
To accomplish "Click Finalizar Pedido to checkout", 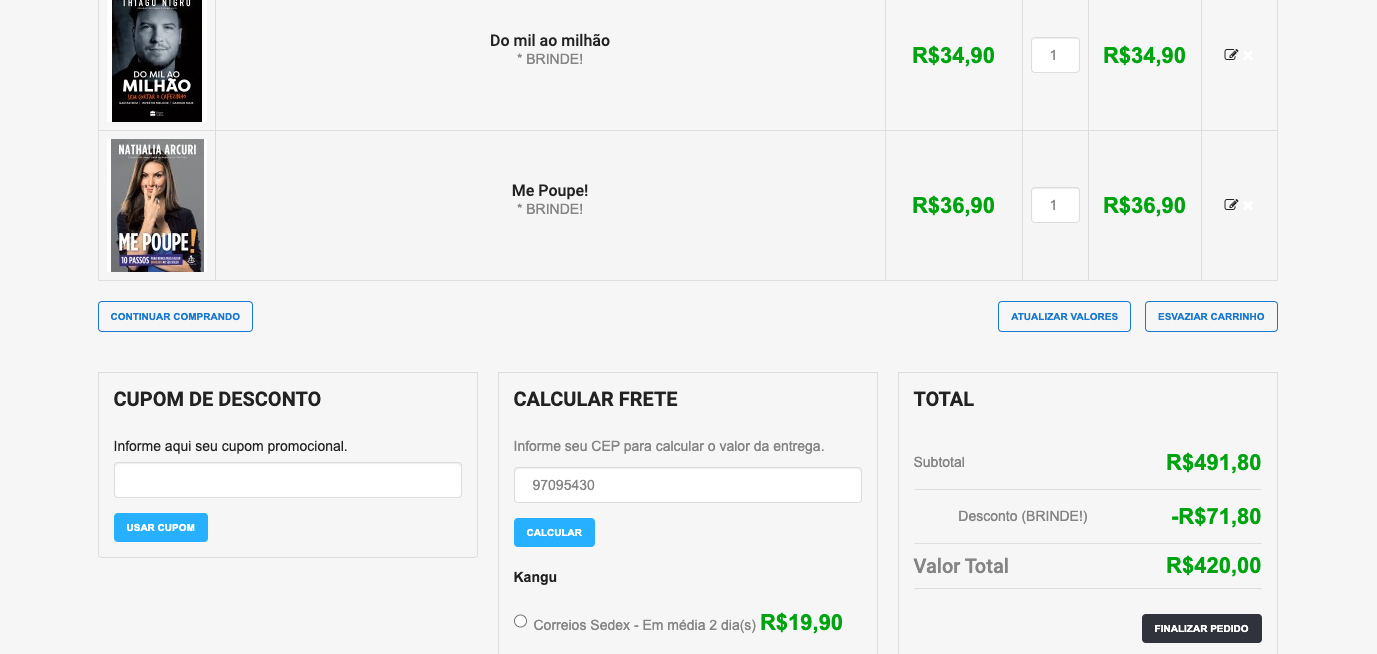I will click(x=1201, y=628).
